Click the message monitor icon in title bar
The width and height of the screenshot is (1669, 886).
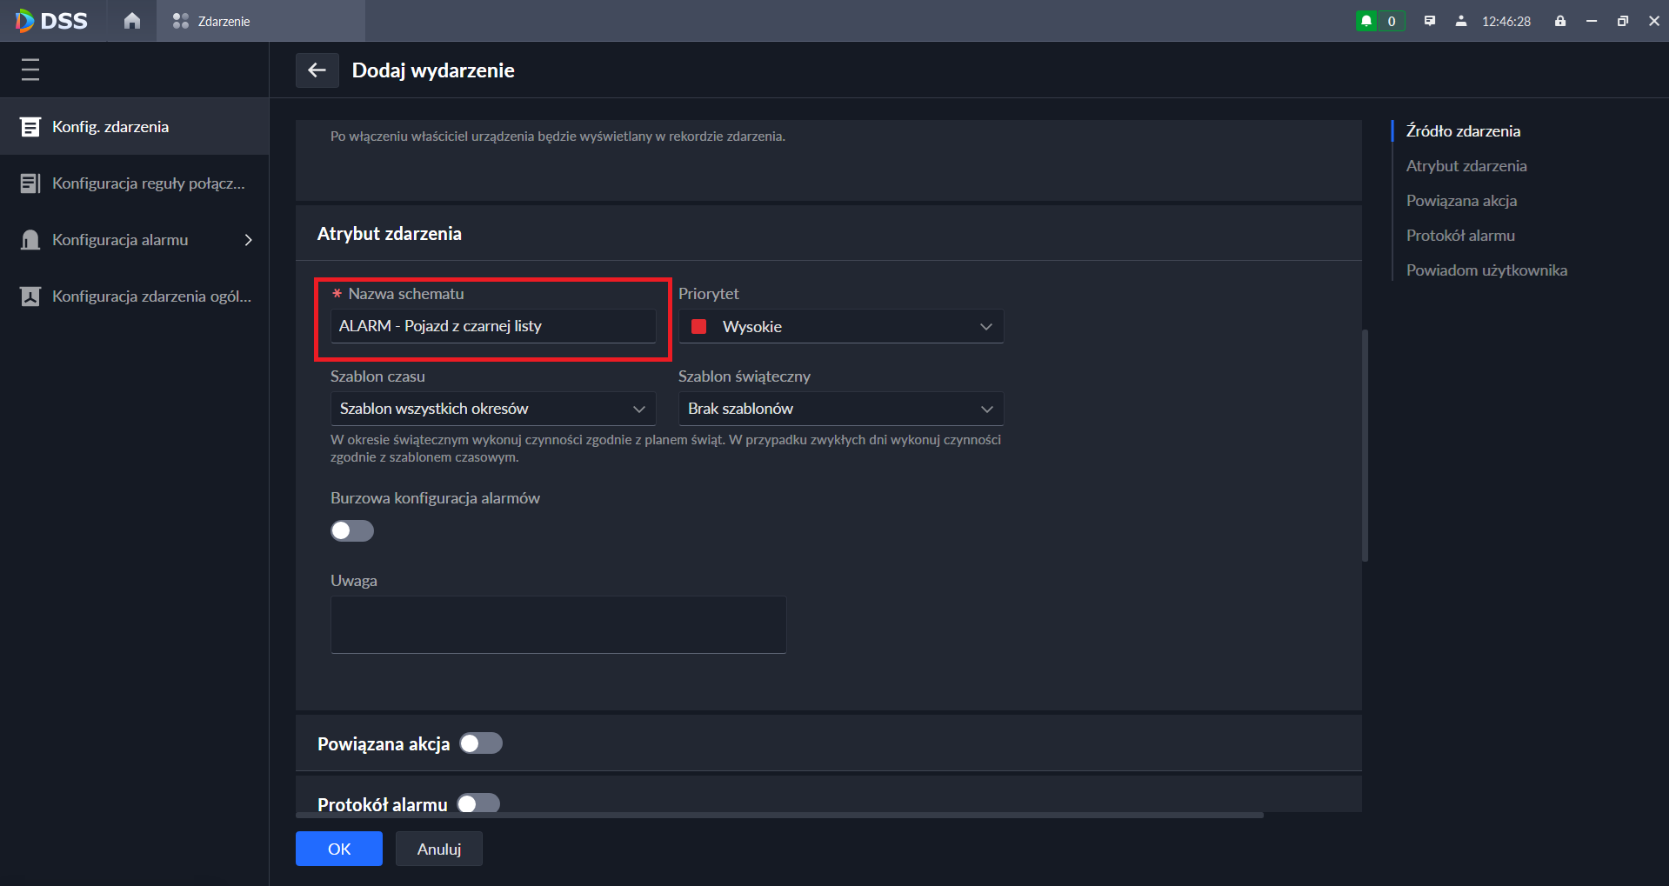pyautogui.click(x=1430, y=21)
